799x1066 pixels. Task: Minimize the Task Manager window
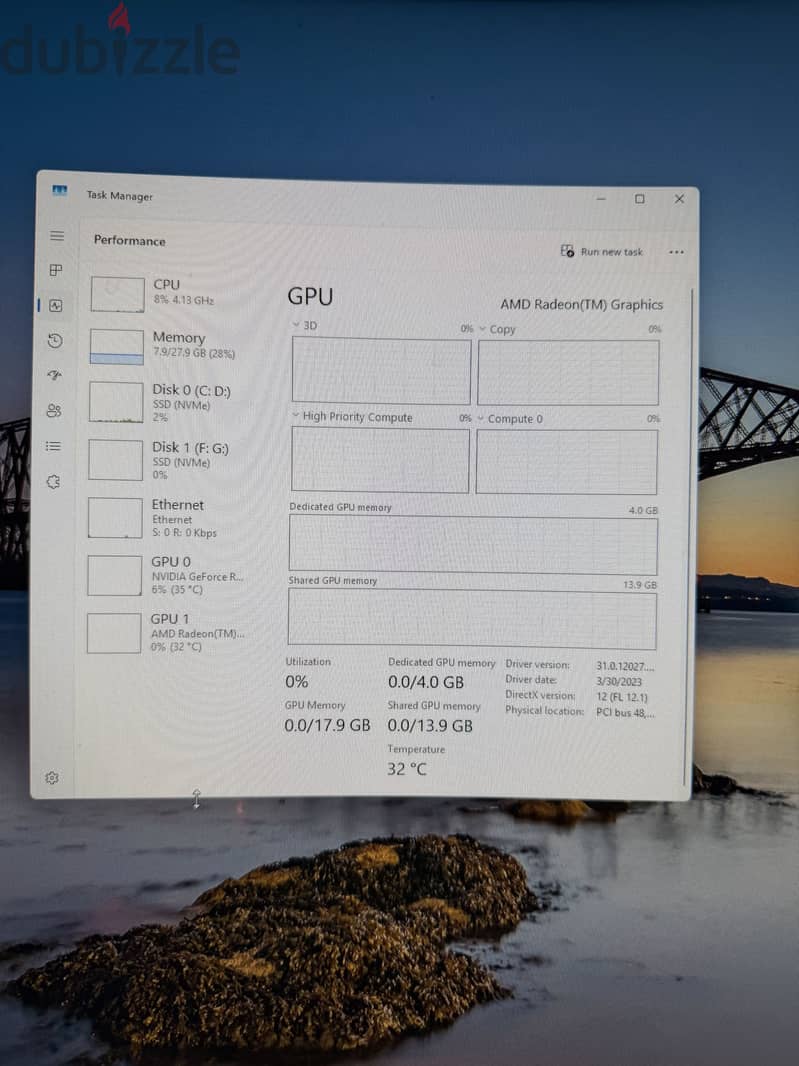(601, 199)
